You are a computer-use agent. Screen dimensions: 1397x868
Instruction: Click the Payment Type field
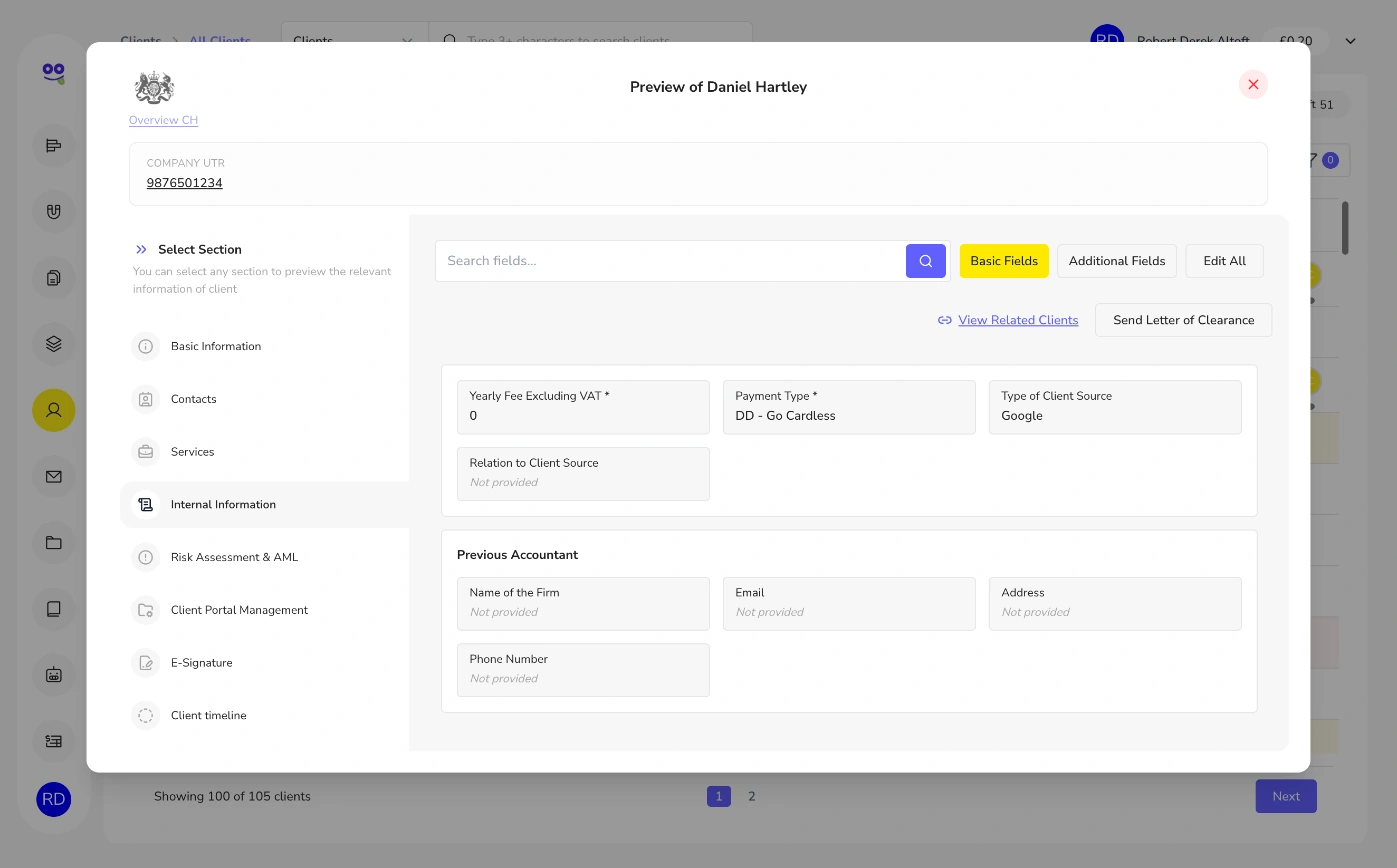click(849, 407)
